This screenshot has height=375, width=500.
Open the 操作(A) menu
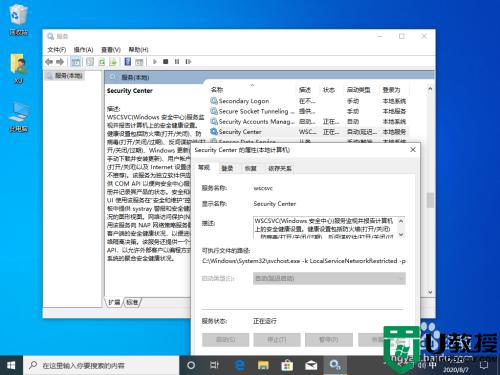[x=83, y=50]
